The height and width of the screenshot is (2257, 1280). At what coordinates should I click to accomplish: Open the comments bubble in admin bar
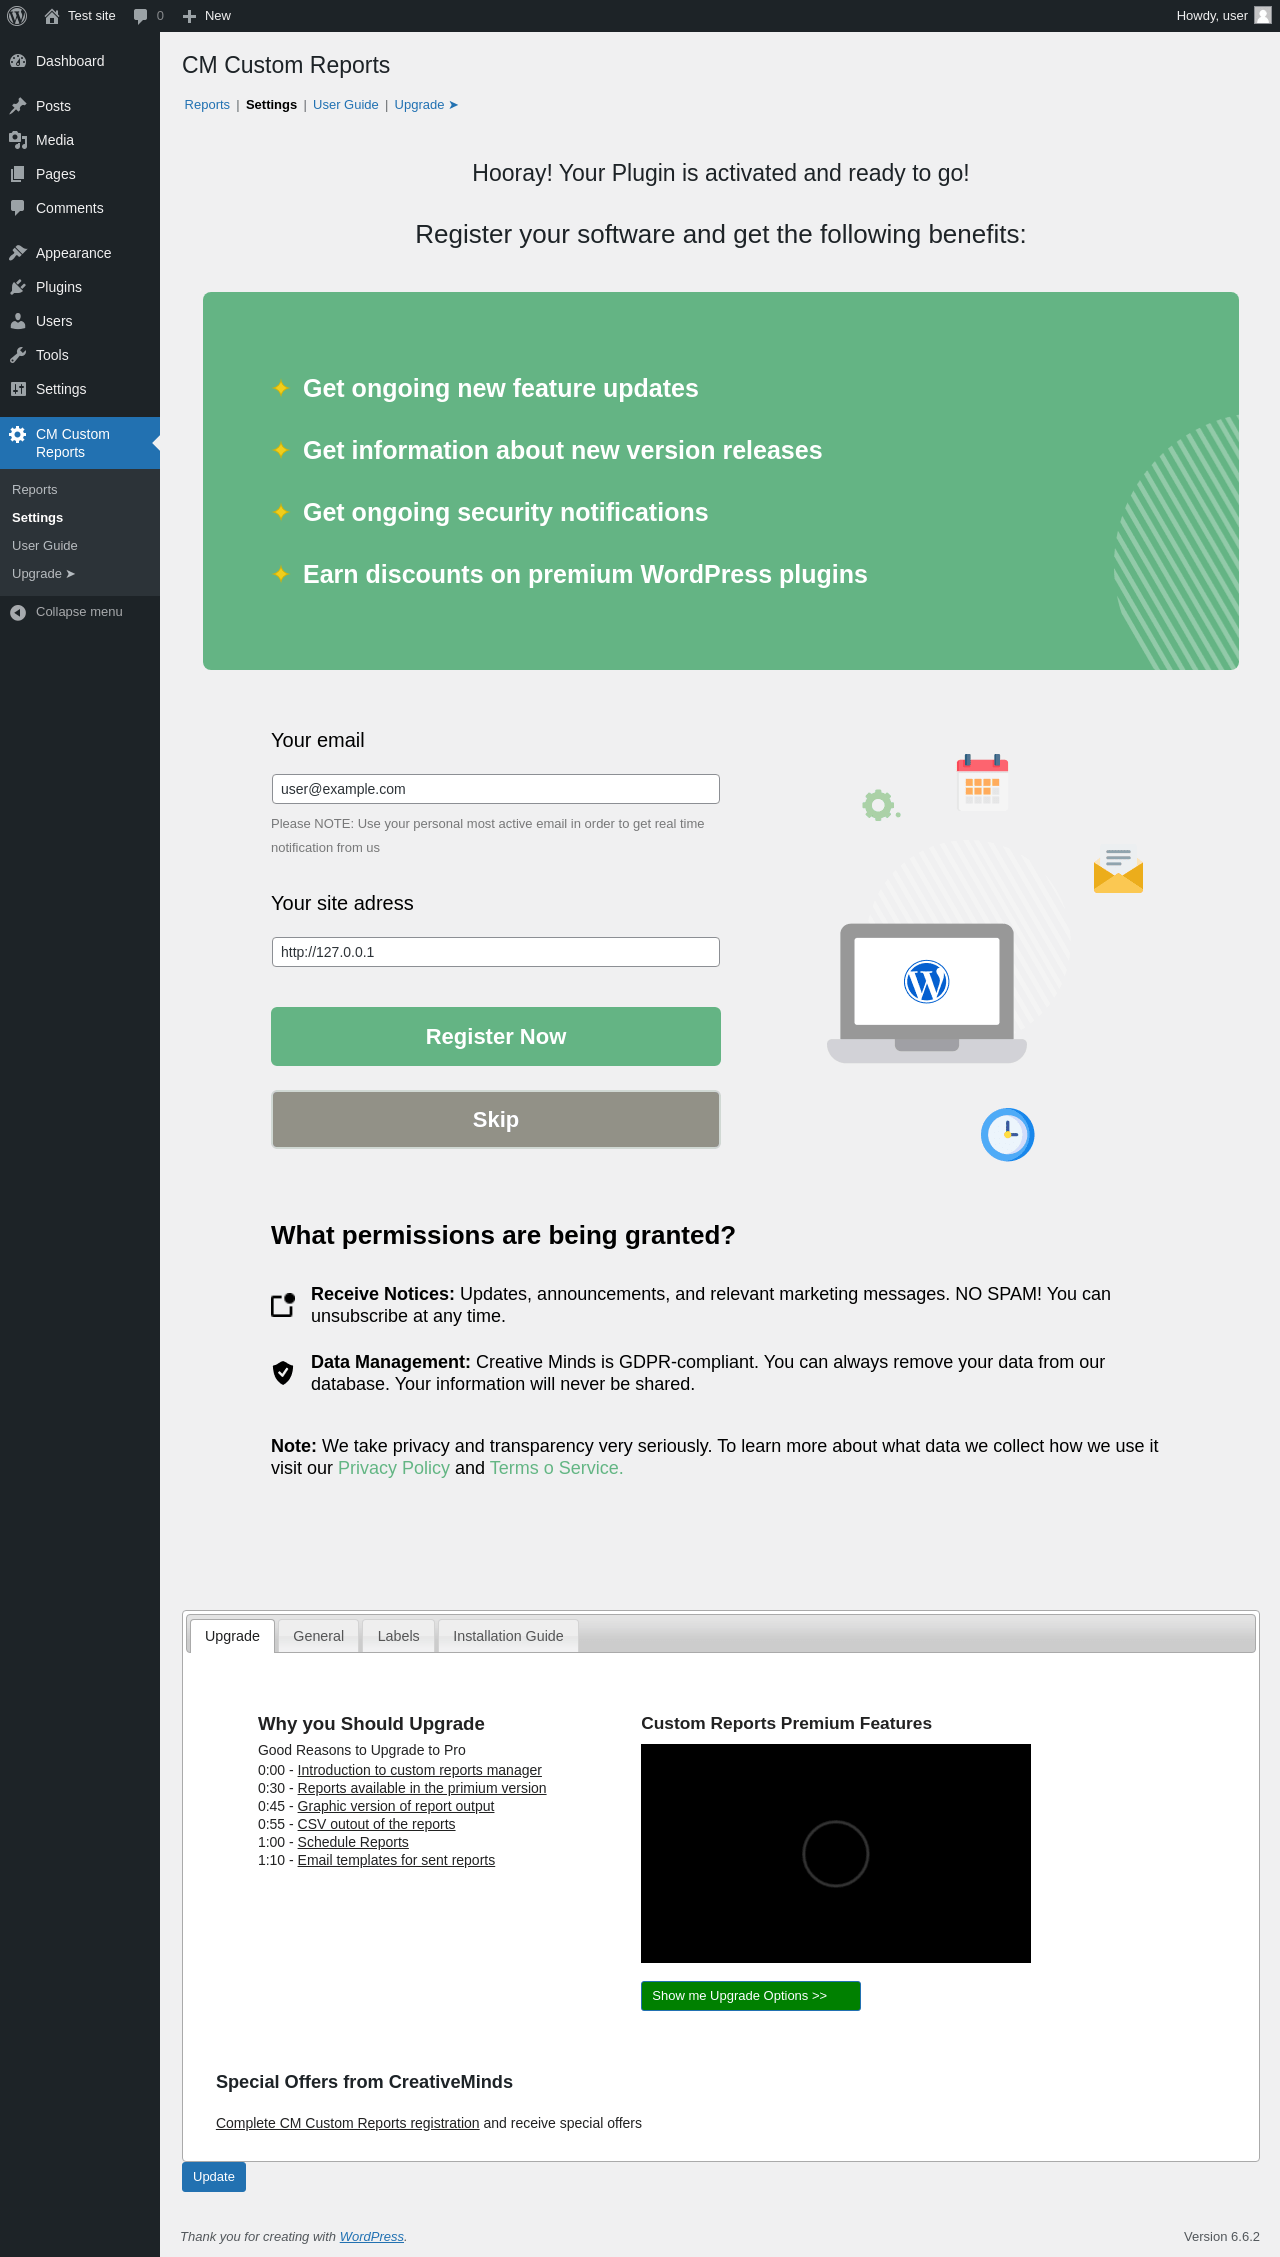(140, 16)
